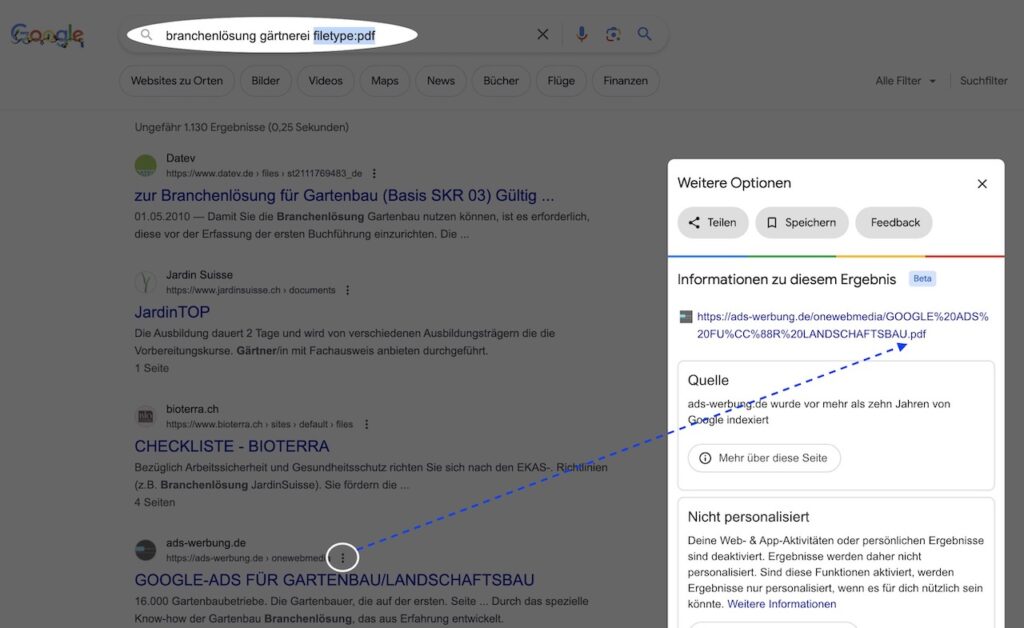Select the Bilder filter tab

(x=265, y=81)
